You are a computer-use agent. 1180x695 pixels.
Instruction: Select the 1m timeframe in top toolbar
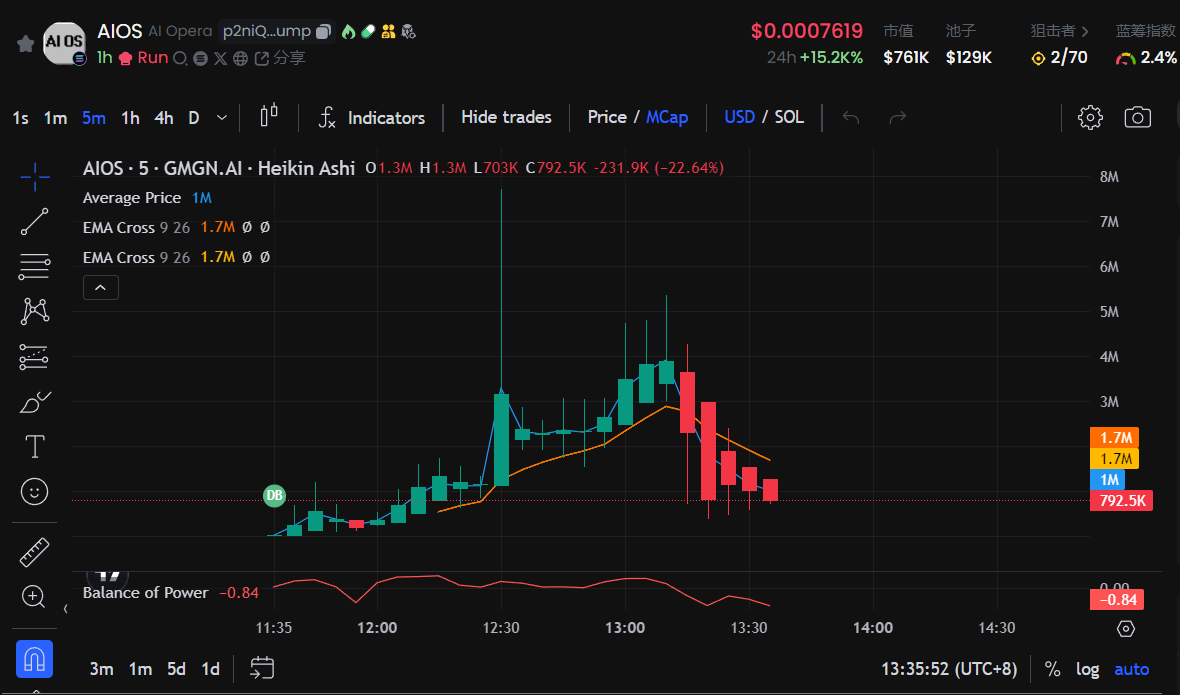pos(55,118)
